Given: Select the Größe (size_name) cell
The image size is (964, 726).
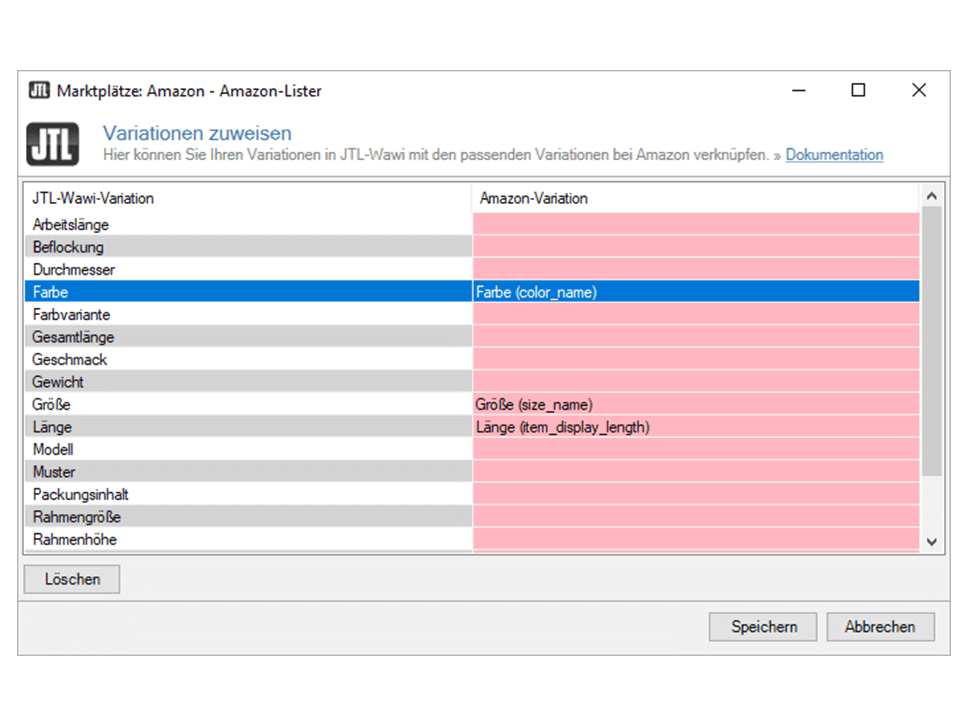Looking at the screenshot, I should 695,405.
